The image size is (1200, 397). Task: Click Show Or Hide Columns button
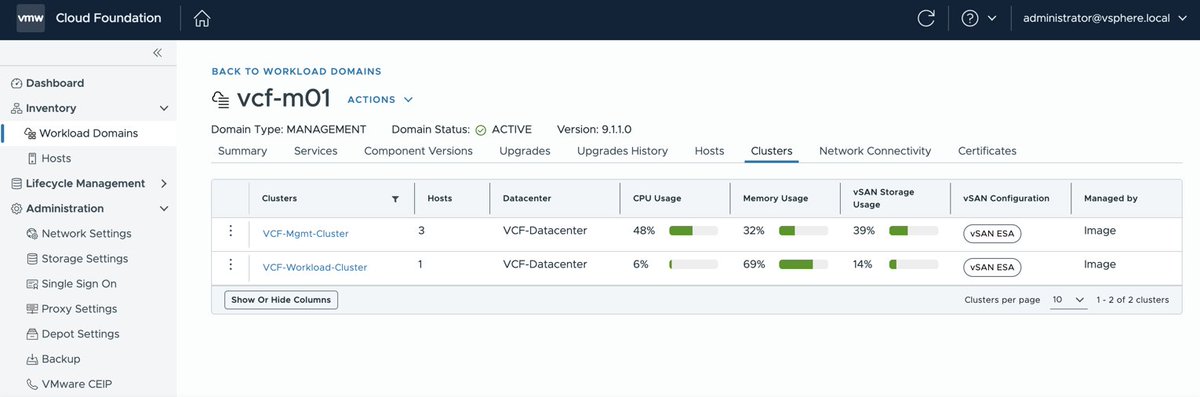click(x=281, y=300)
